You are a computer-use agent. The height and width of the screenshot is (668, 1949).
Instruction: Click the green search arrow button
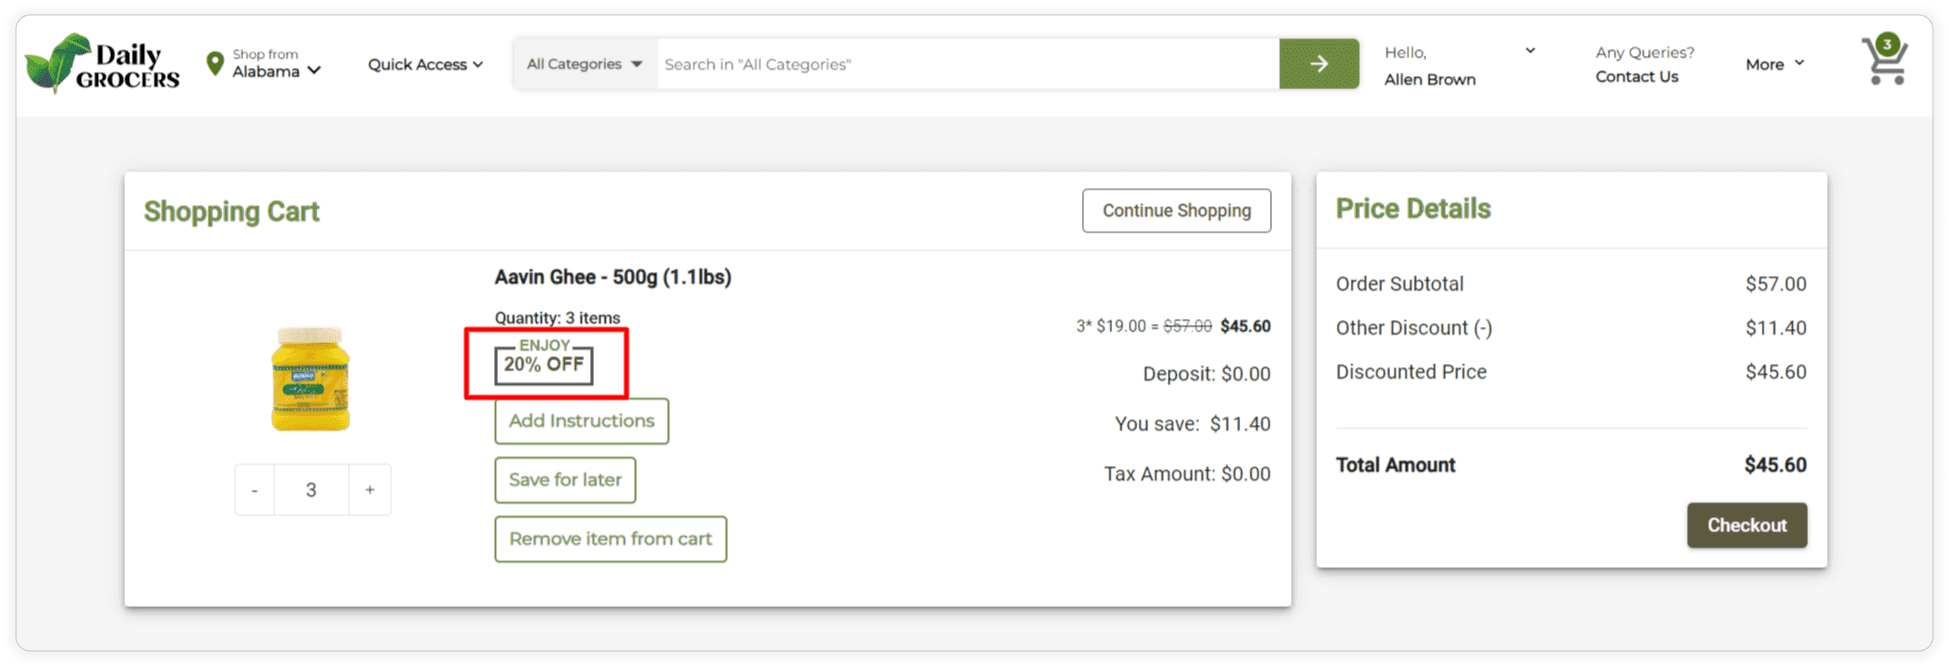point(1318,64)
